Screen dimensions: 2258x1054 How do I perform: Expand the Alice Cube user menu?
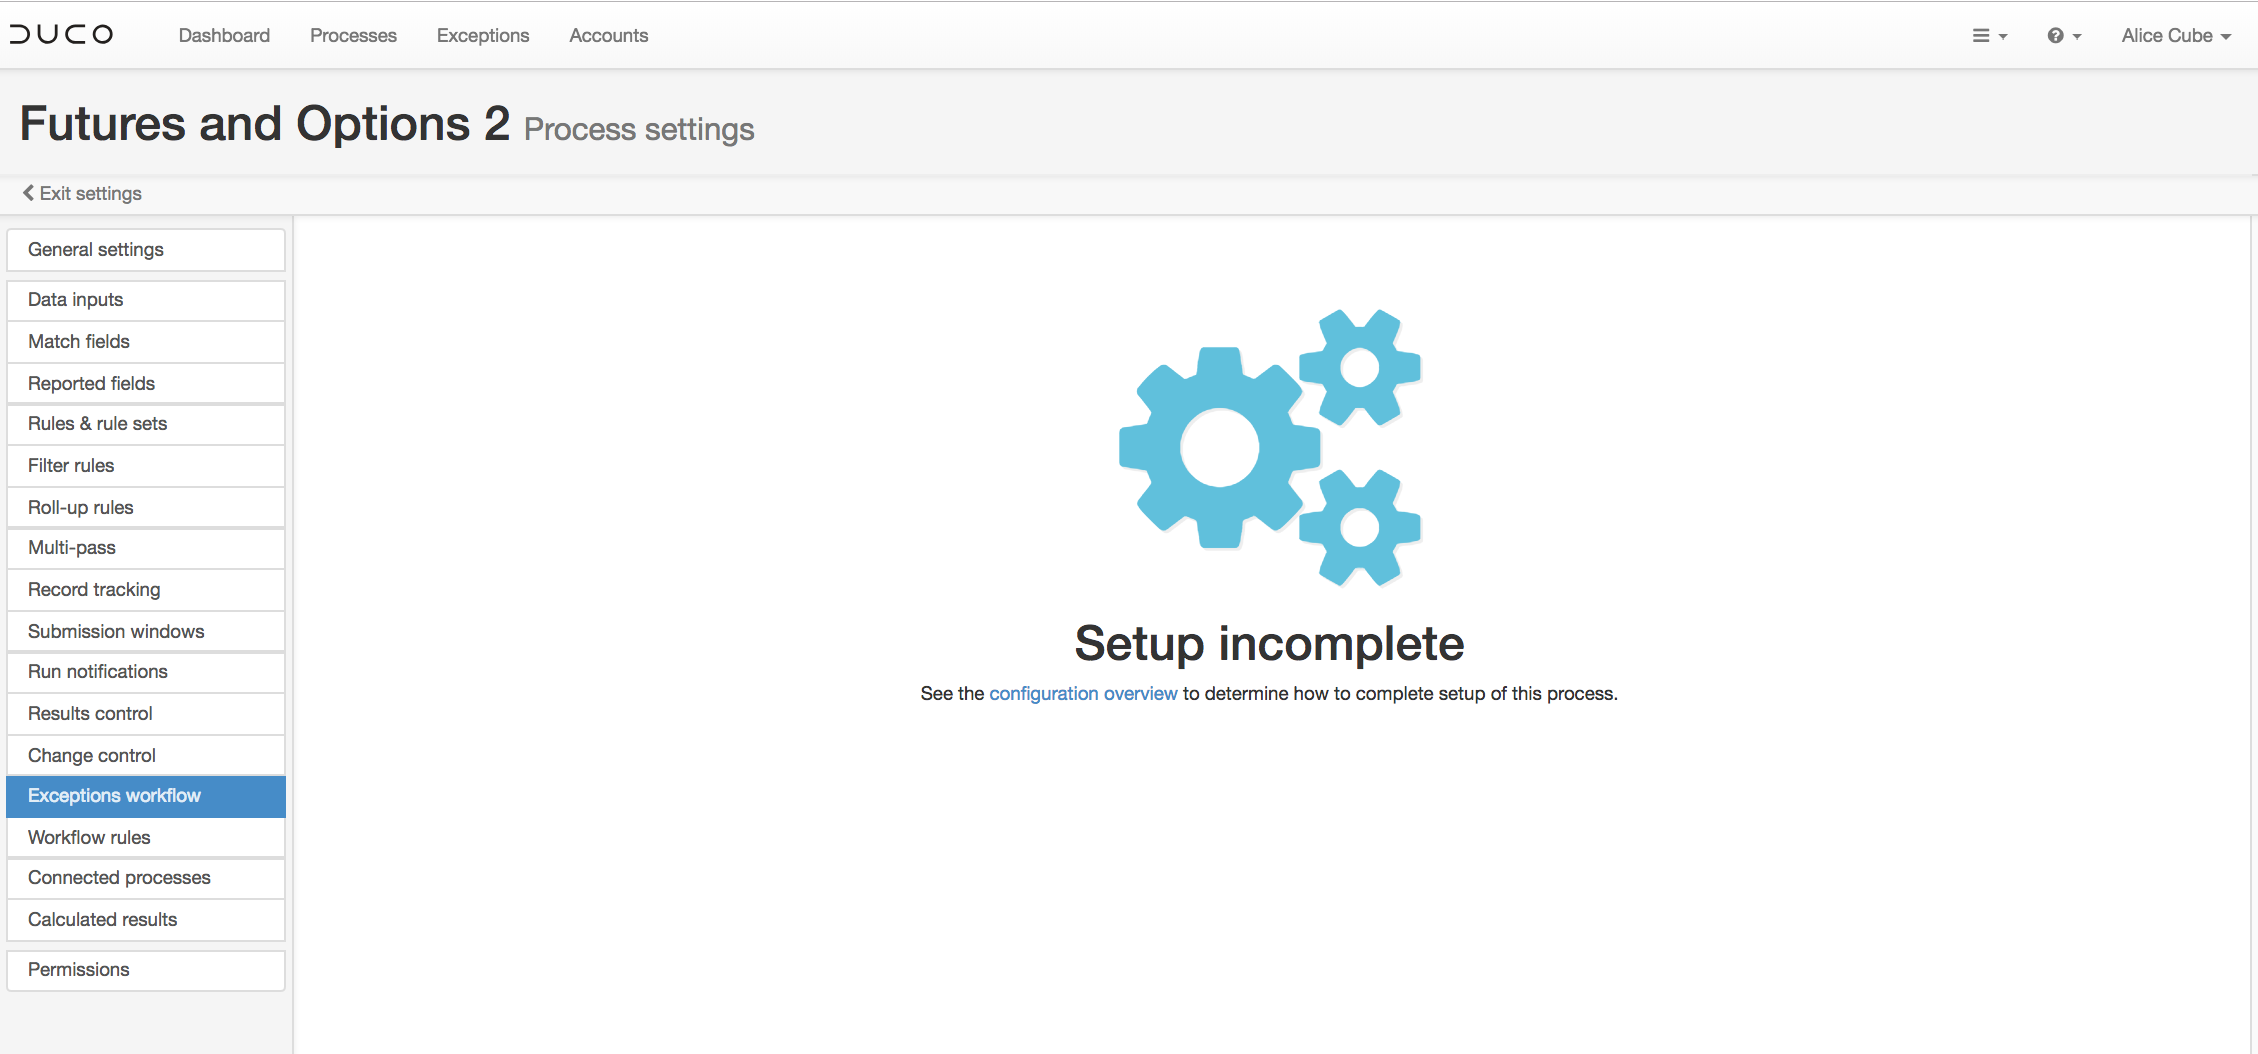click(x=2176, y=36)
